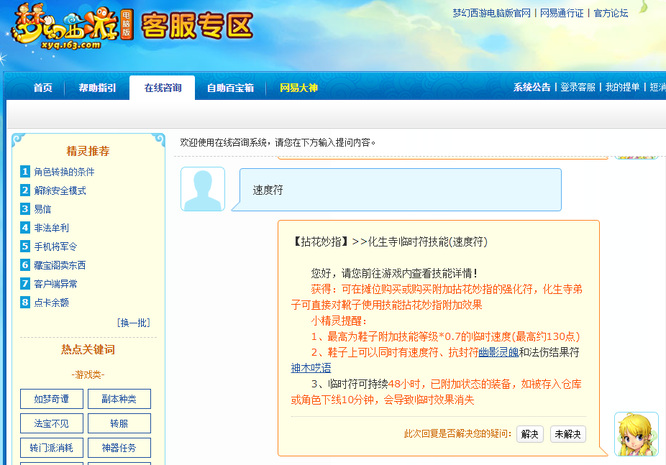This screenshot has width=666, height=465.
Task: Mark the reply as 未解决
Action: [x=568, y=434]
